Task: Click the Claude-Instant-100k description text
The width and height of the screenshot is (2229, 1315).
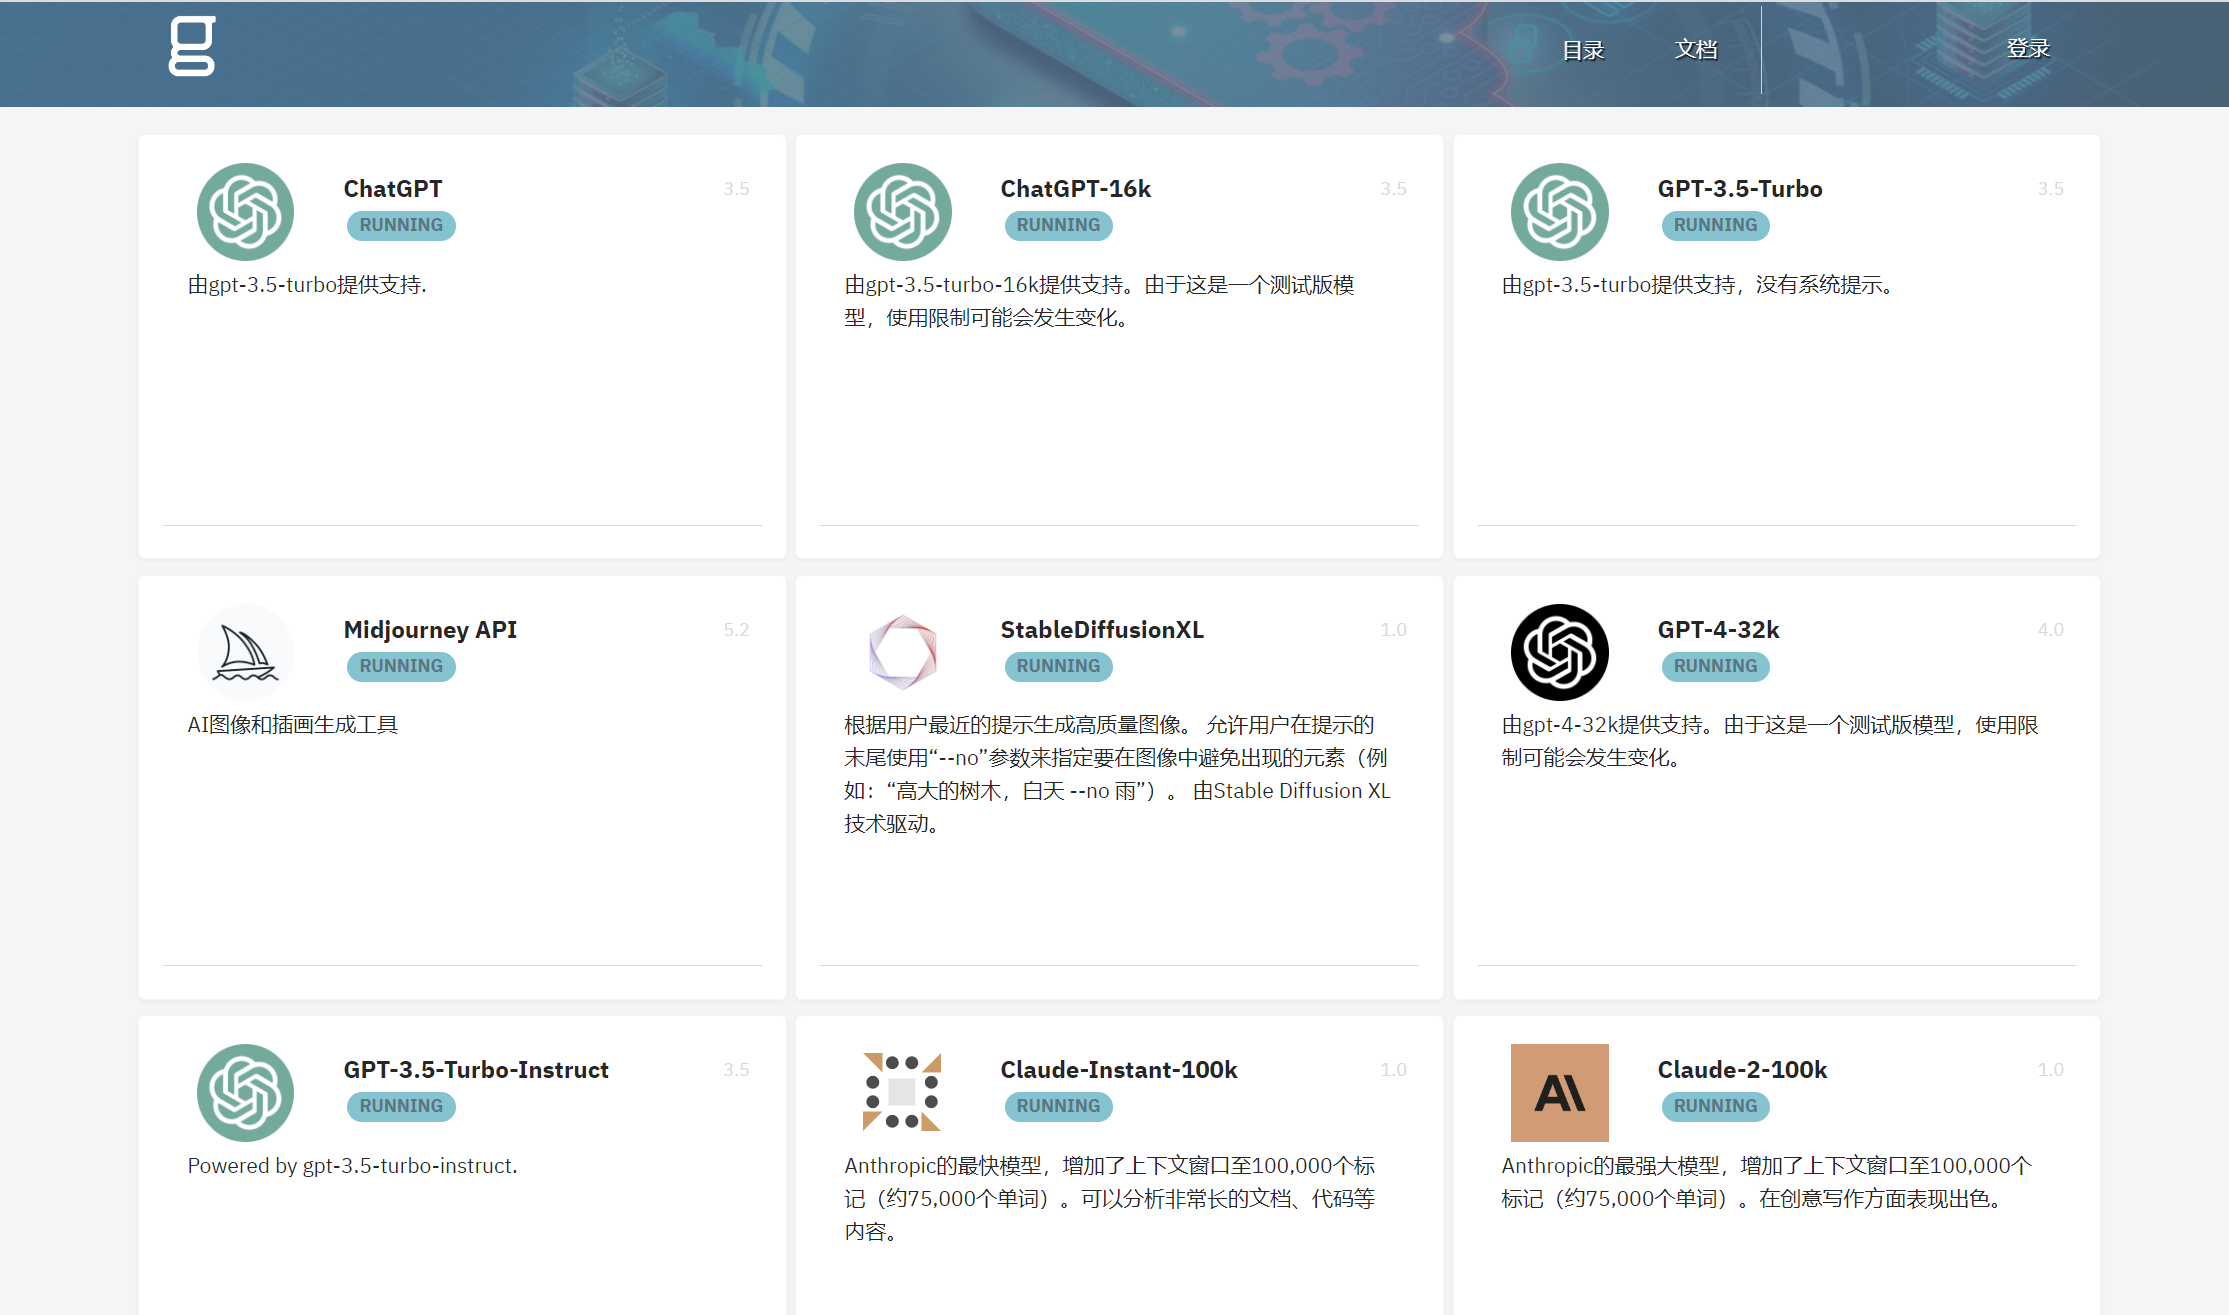Action: (x=1109, y=1198)
